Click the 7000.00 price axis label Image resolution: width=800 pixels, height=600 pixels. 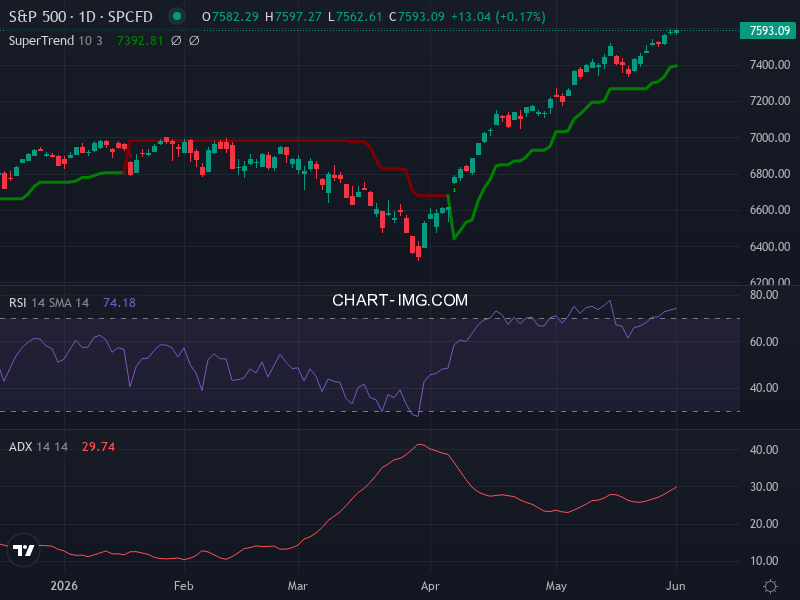pyautogui.click(x=770, y=138)
